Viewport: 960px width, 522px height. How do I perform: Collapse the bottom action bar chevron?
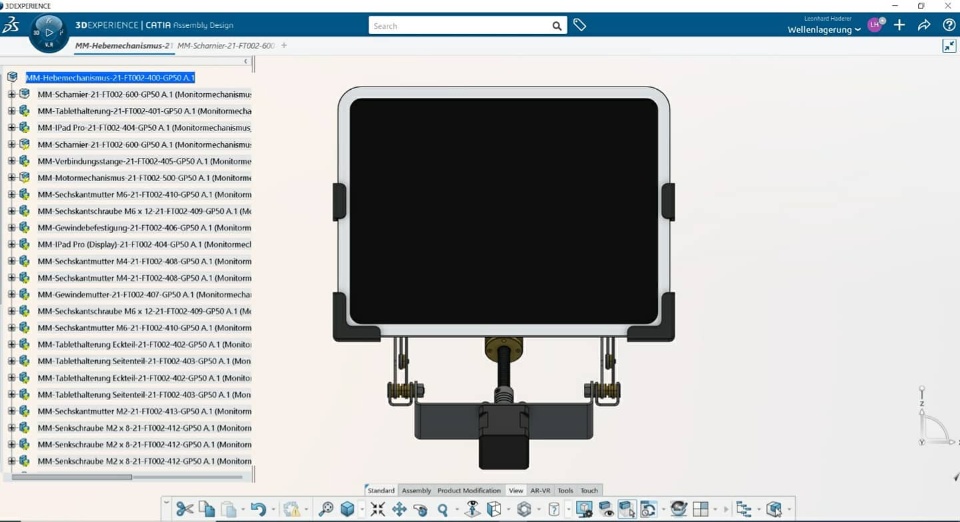click(166, 502)
